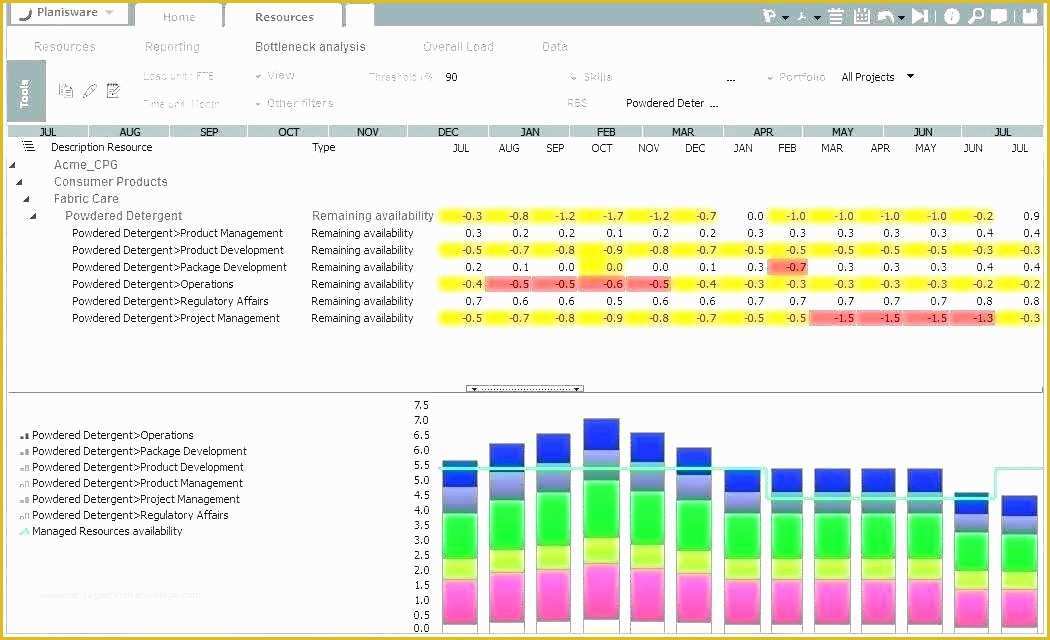Select the Resources tab
Viewport: 1050px width, 640px height.
284,17
